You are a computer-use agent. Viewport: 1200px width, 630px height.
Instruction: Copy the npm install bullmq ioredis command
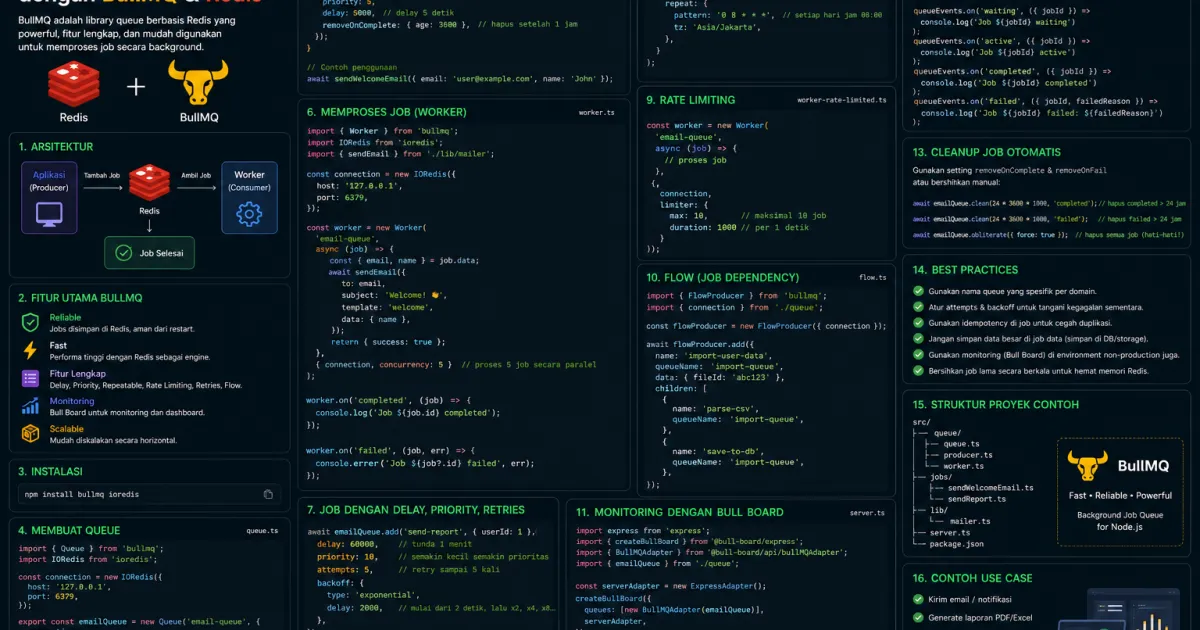coord(268,494)
